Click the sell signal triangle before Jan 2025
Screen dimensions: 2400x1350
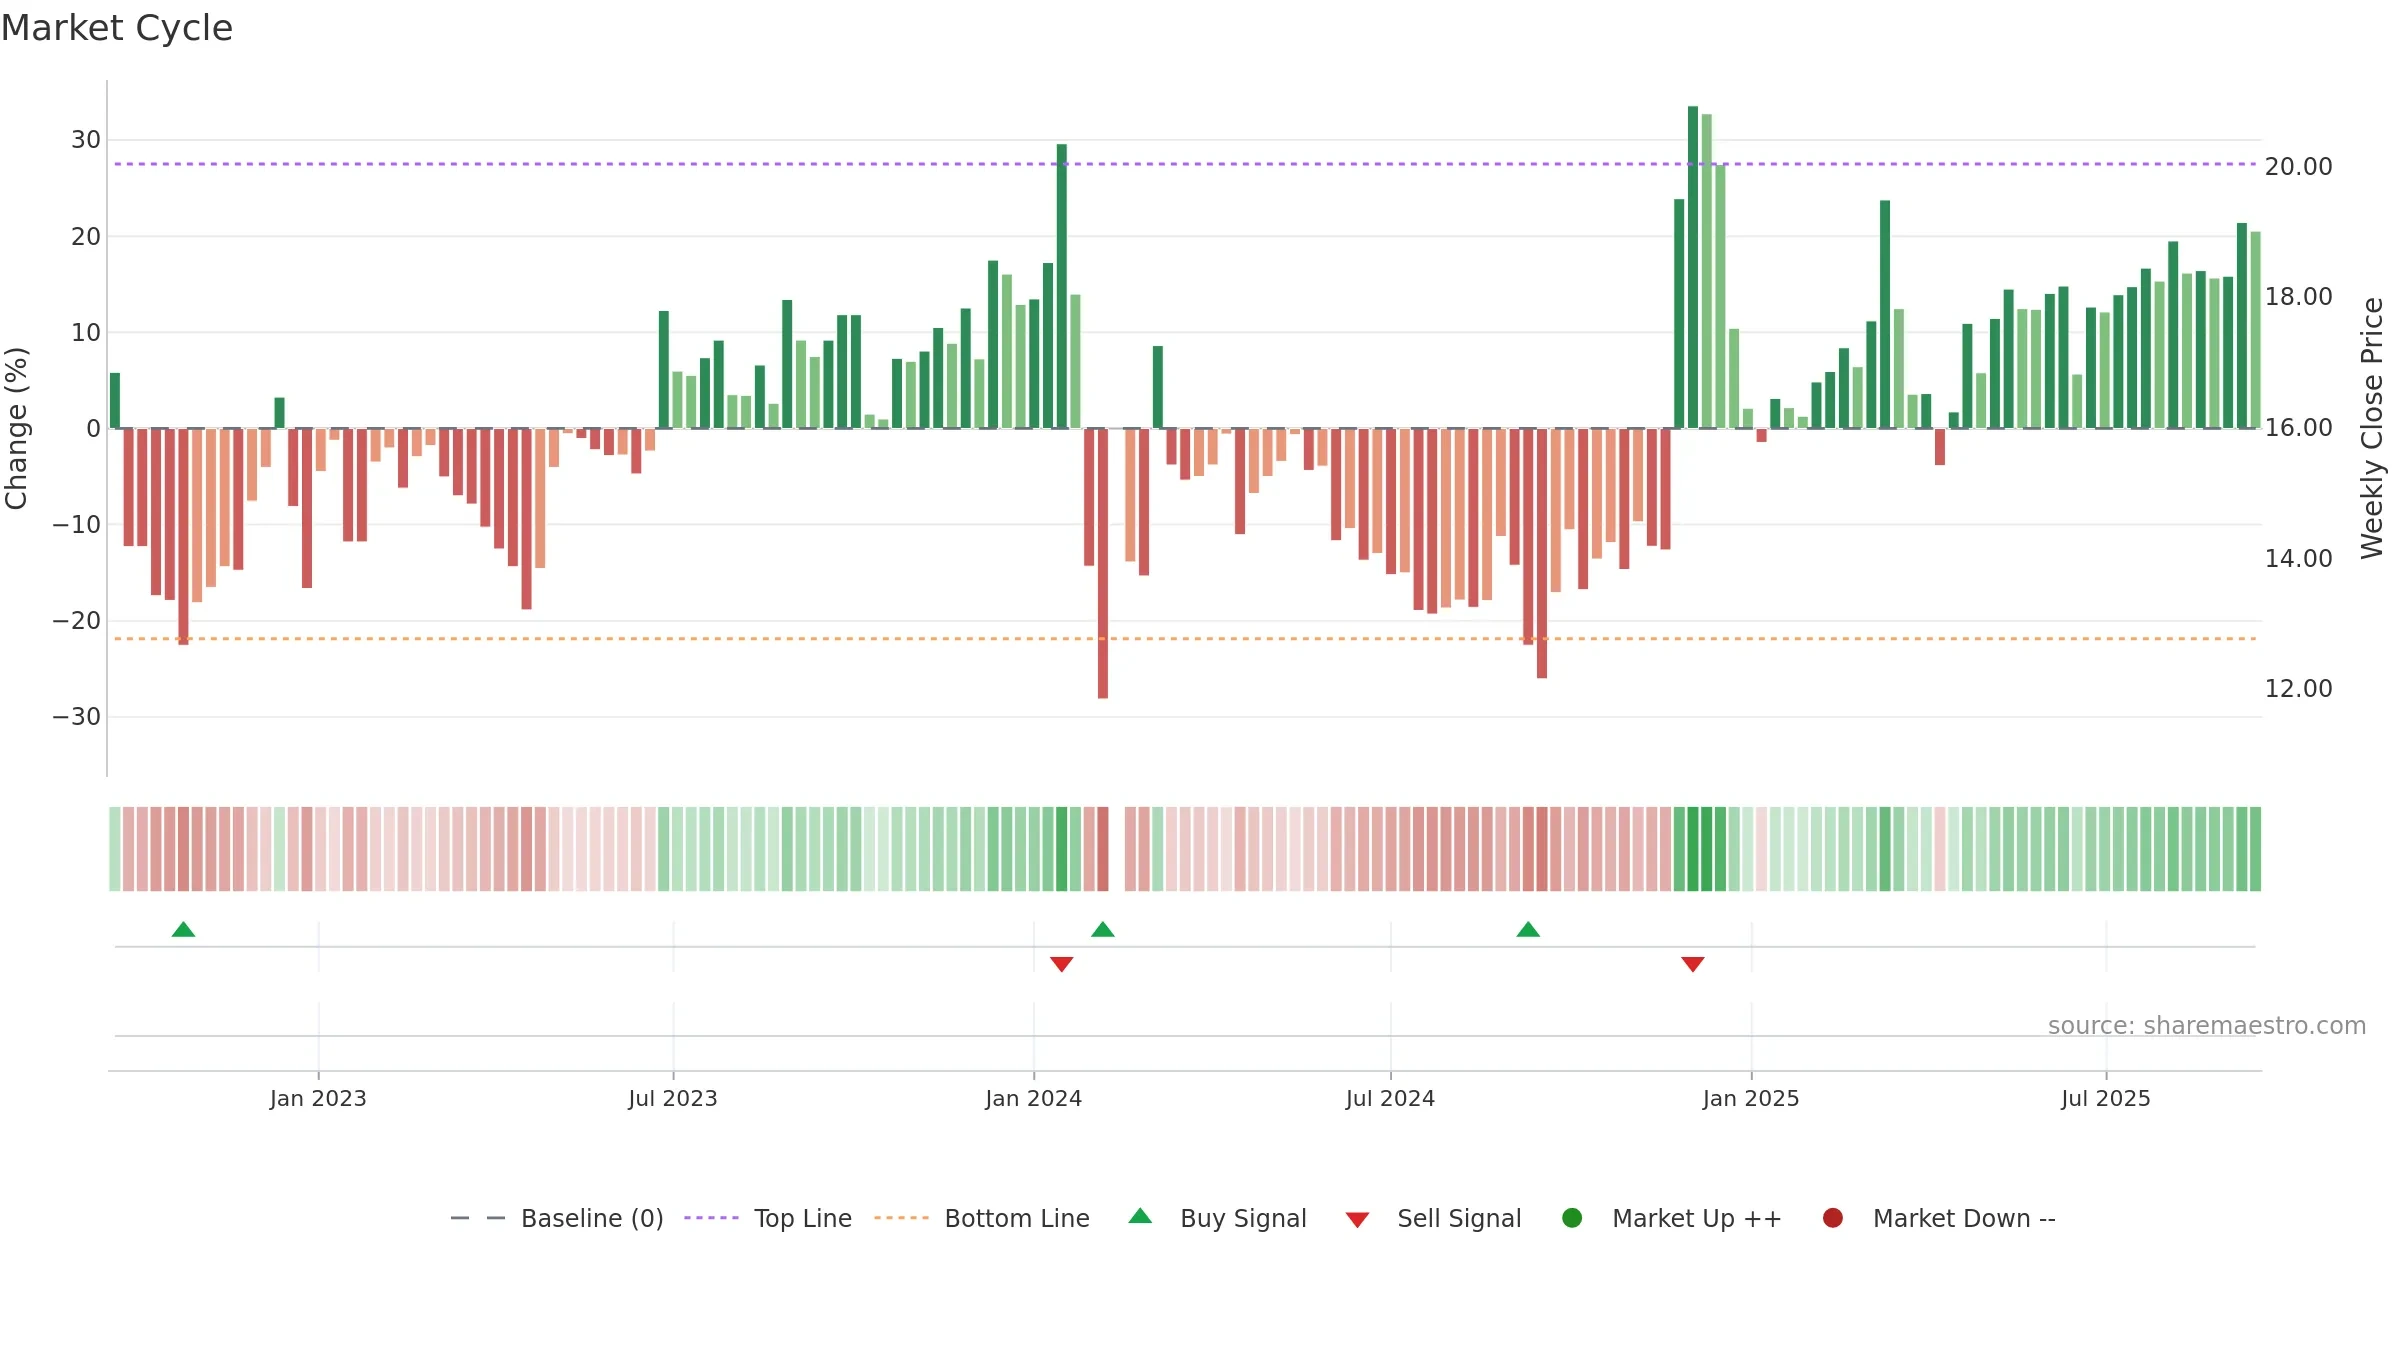[x=1693, y=964]
